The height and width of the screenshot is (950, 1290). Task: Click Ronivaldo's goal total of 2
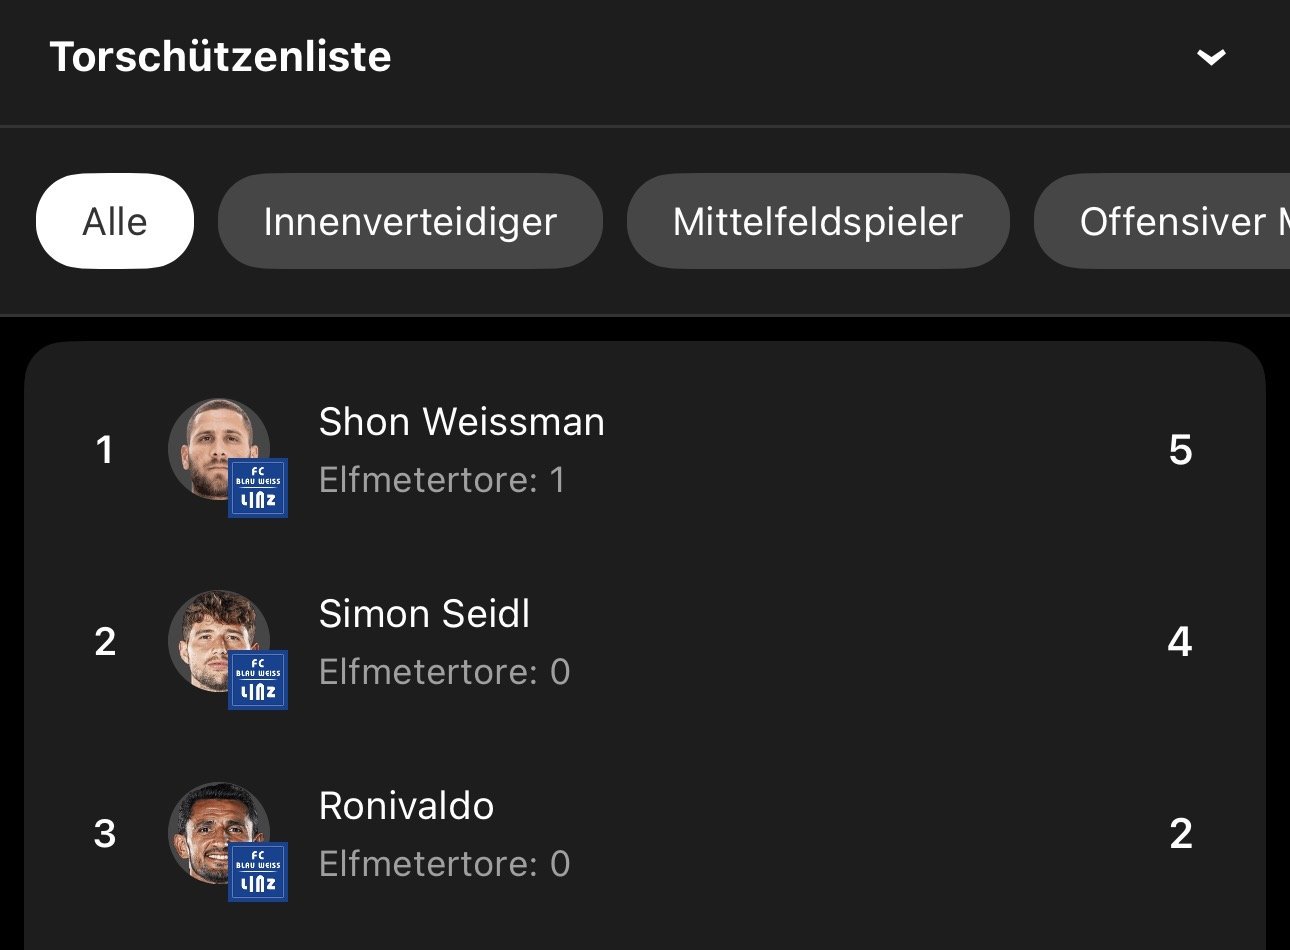click(x=1180, y=834)
